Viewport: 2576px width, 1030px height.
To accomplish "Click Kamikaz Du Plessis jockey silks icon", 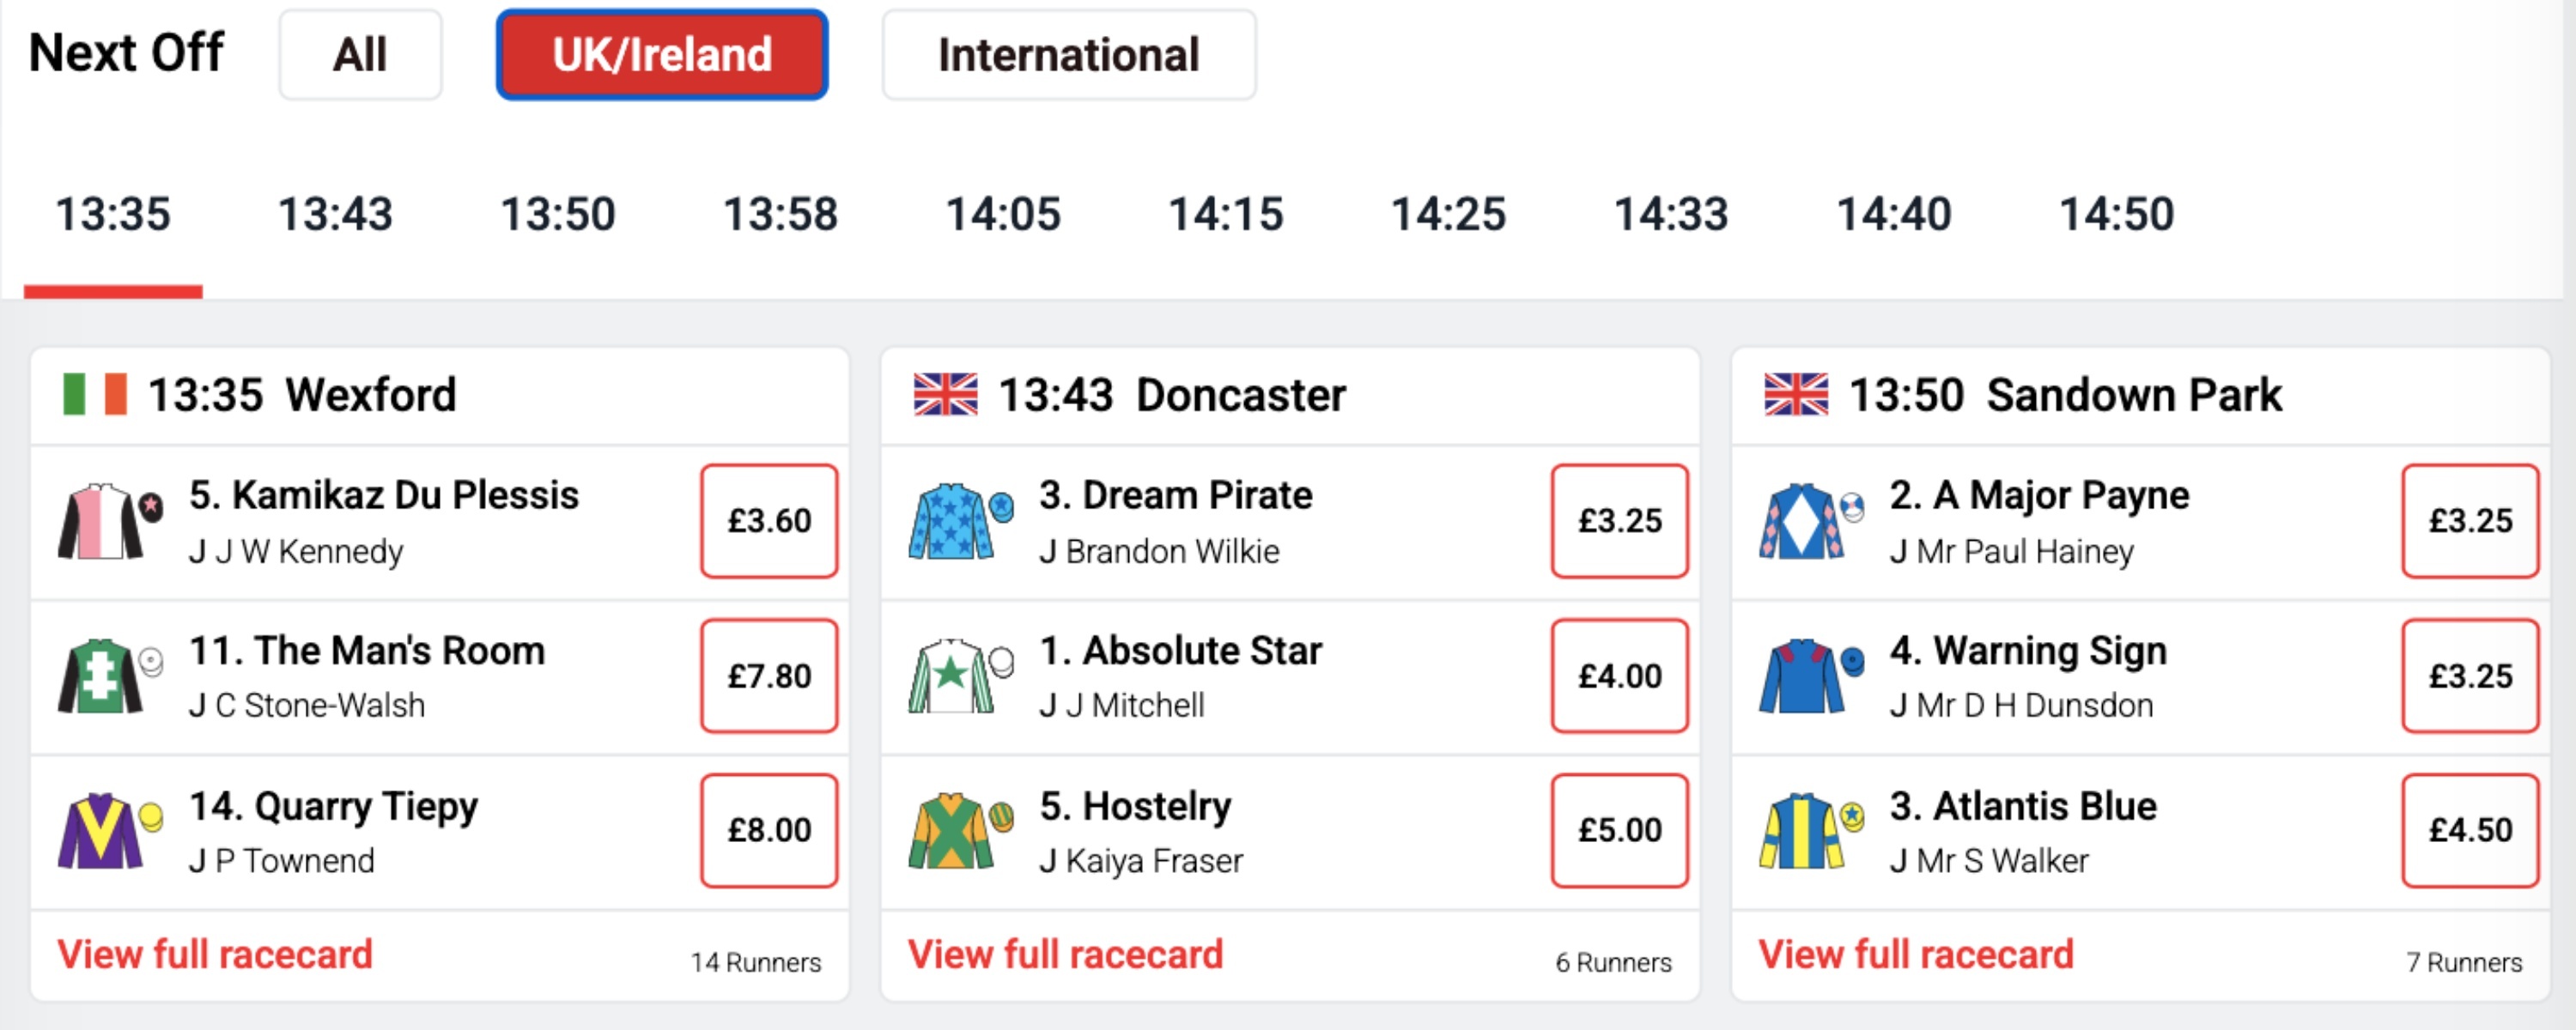I will tap(109, 521).
